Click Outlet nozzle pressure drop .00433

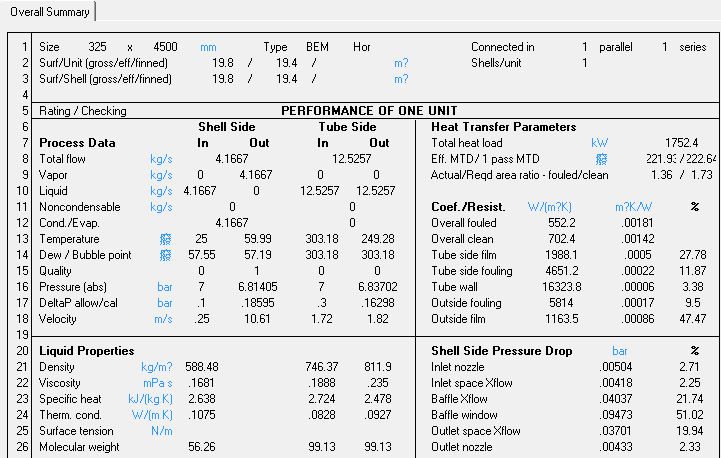pyautogui.click(x=616, y=447)
